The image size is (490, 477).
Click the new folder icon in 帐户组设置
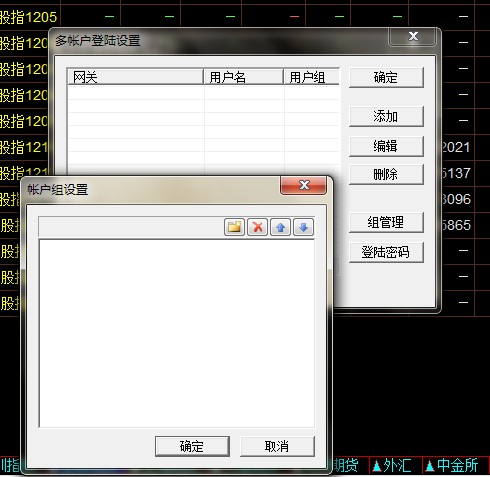pos(234,227)
